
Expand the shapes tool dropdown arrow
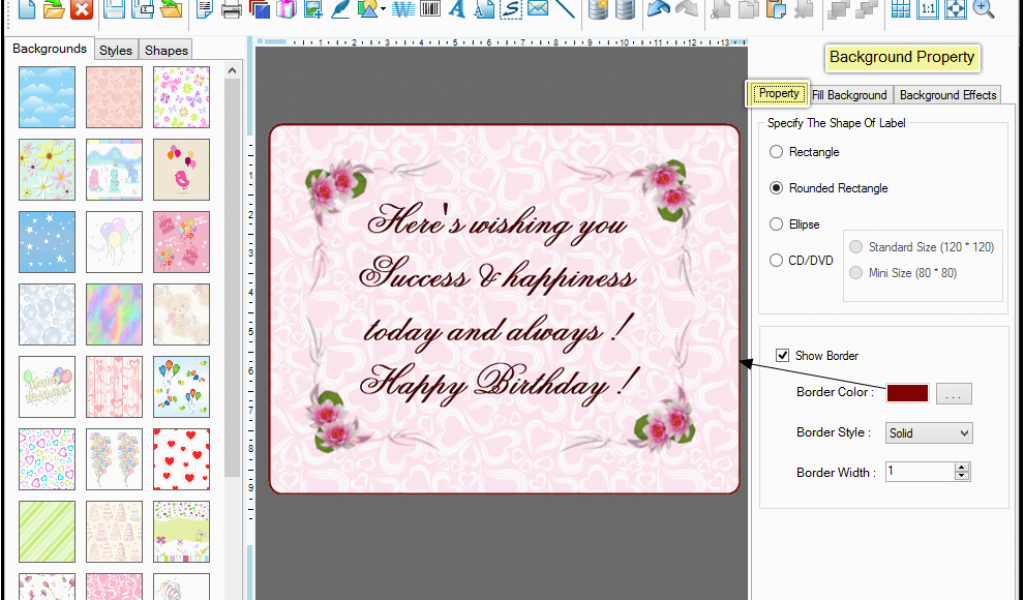point(383,10)
